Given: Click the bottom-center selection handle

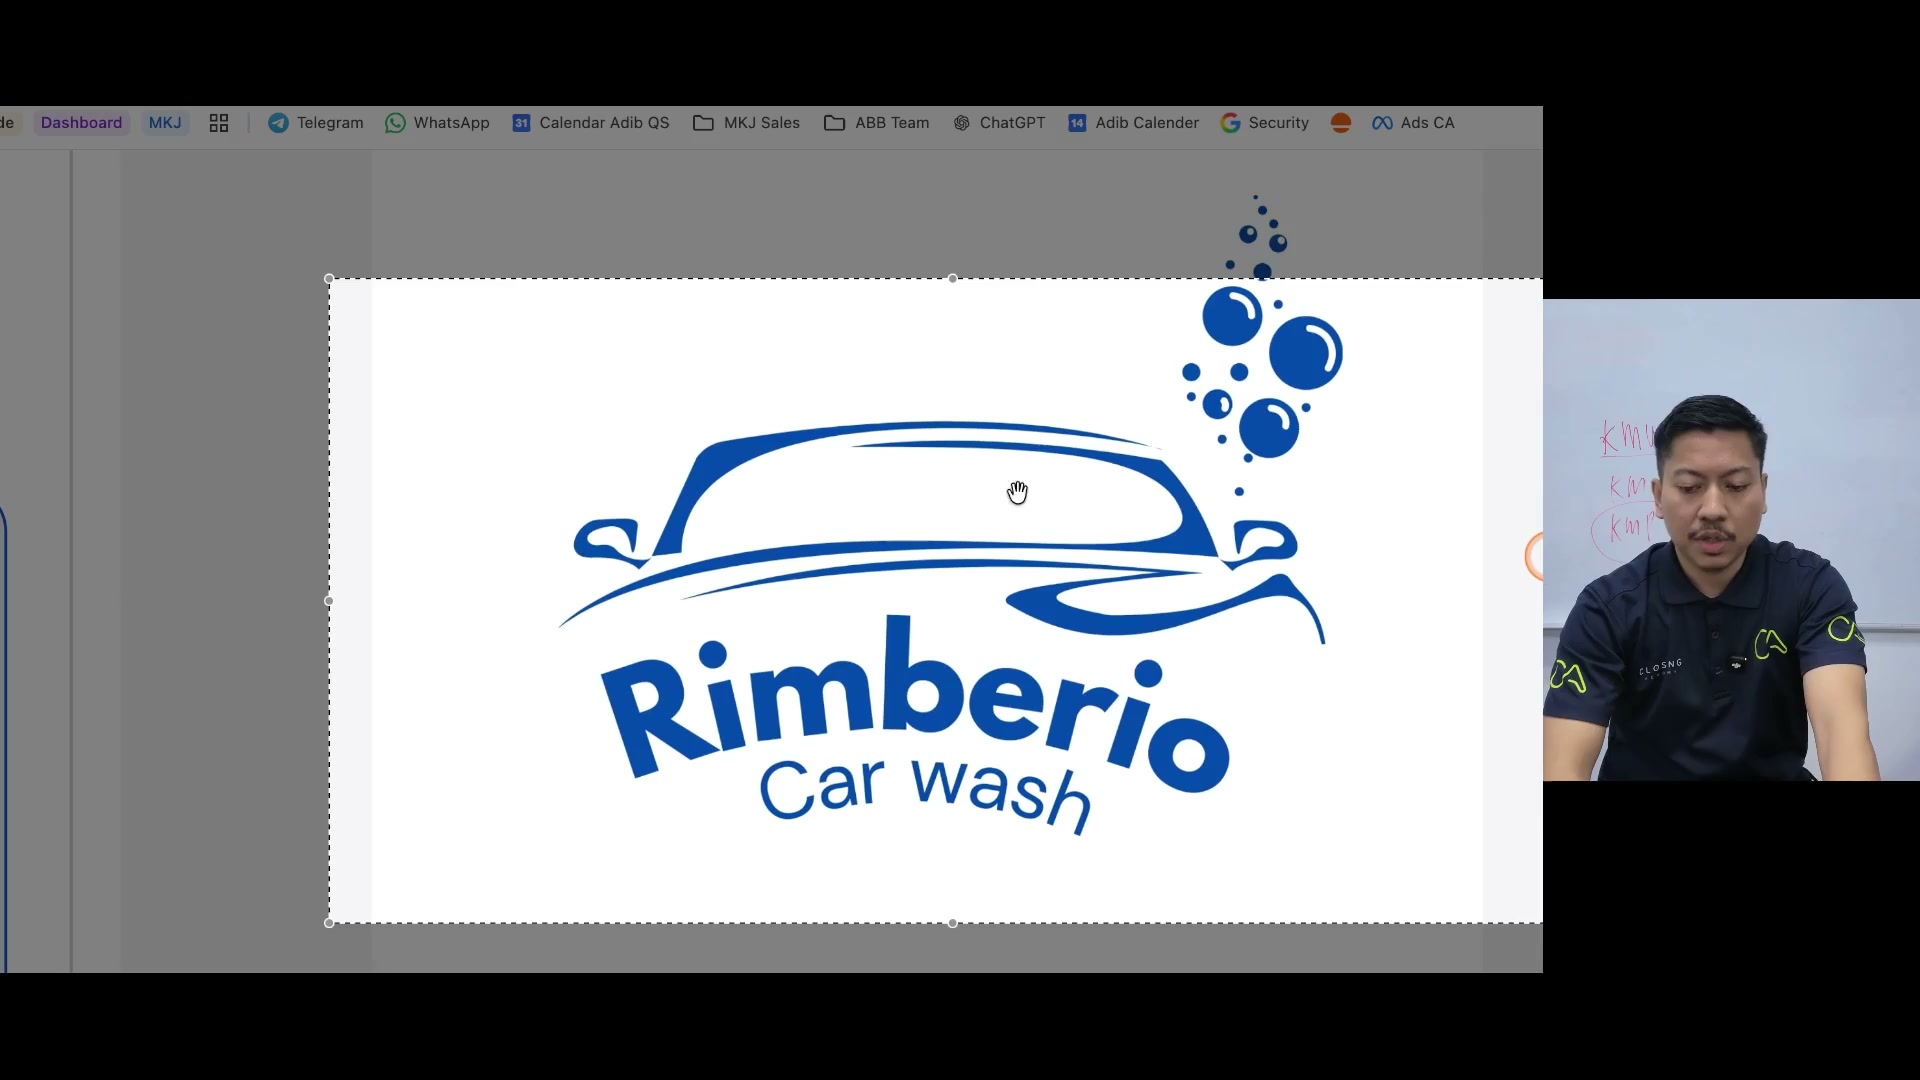Looking at the screenshot, I should tap(952, 923).
